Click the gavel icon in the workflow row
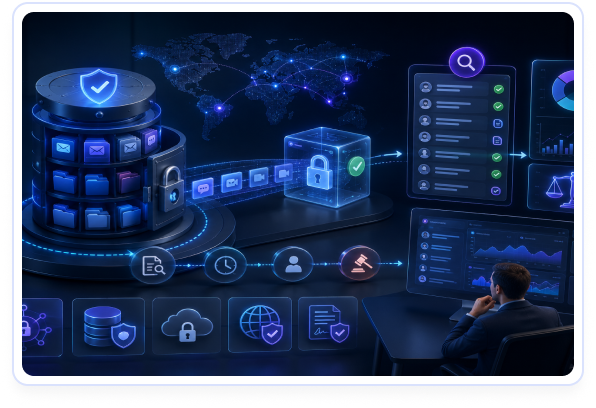This screenshot has width=596, height=408. coord(360,263)
